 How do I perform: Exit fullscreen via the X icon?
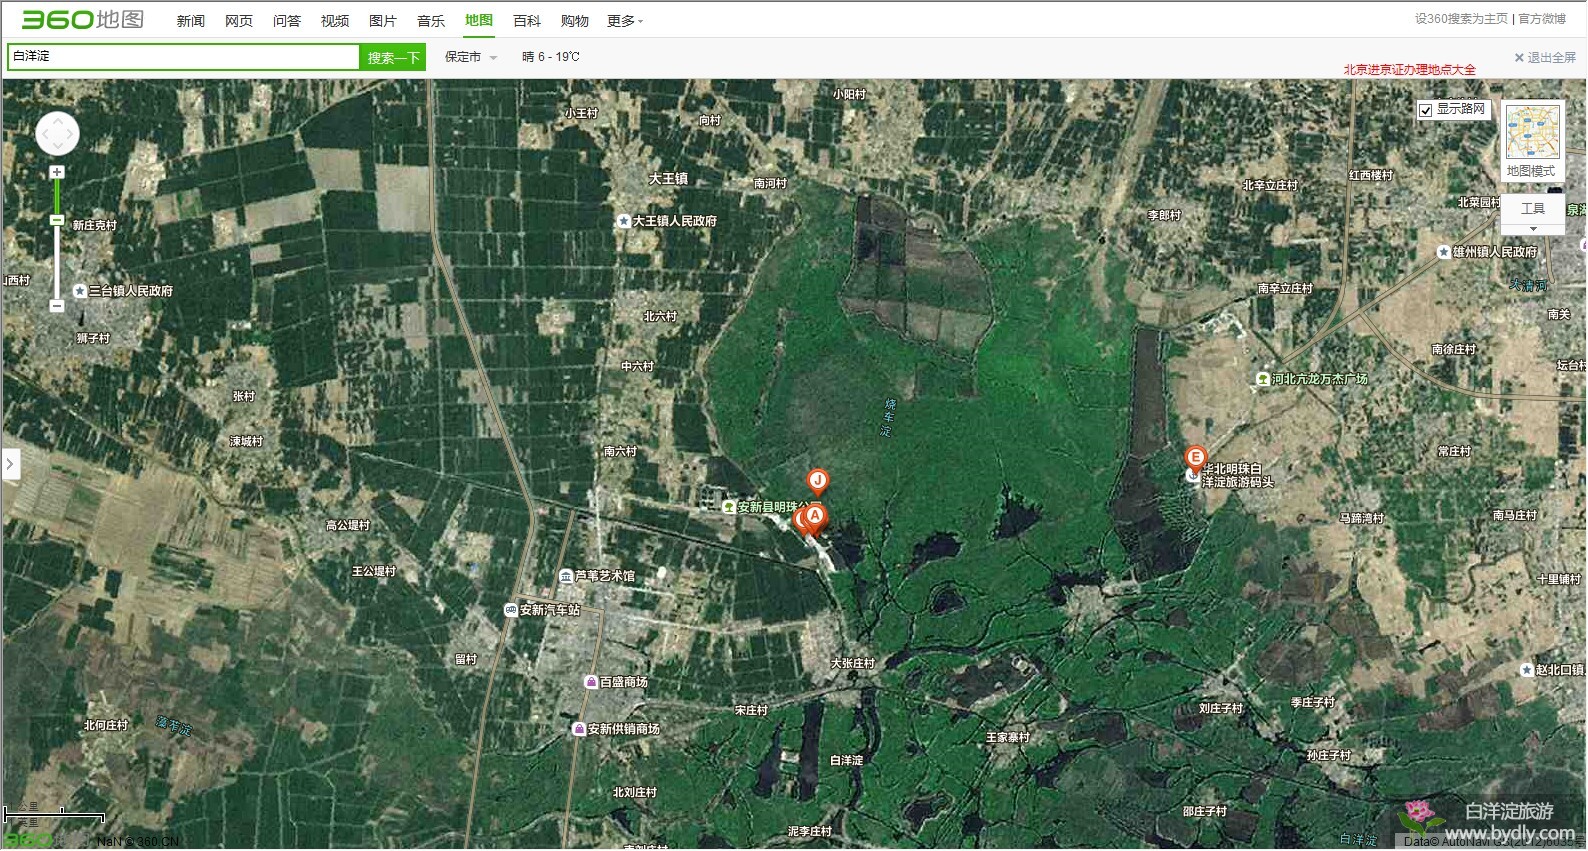pyautogui.click(x=1519, y=58)
